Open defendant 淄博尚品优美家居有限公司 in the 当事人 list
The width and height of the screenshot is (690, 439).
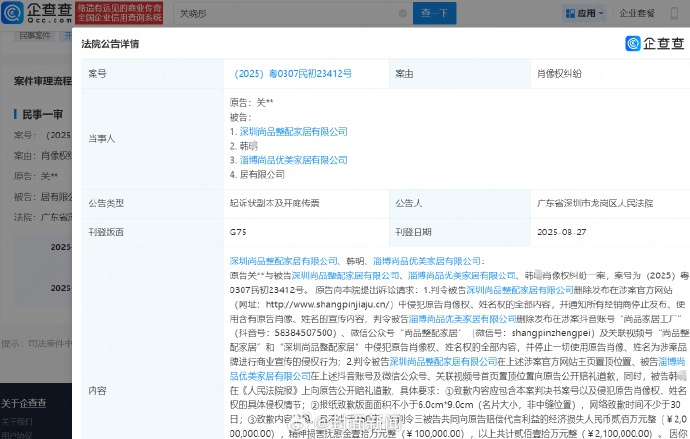[294, 160]
